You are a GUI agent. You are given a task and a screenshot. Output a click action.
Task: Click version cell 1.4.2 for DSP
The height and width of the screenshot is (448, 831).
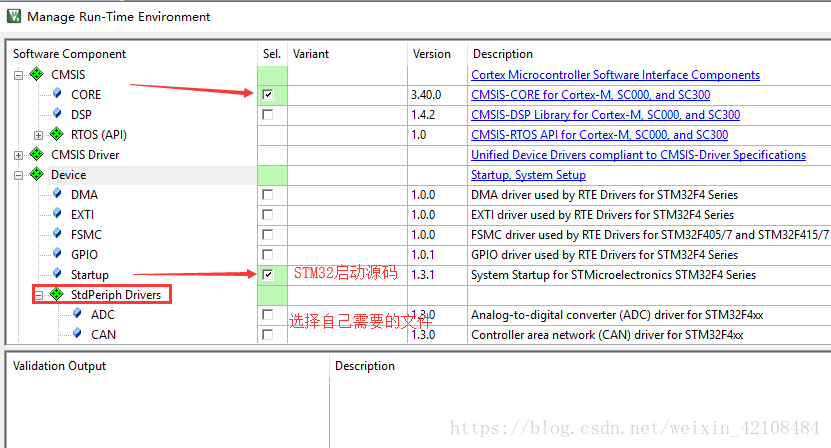tap(423, 115)
